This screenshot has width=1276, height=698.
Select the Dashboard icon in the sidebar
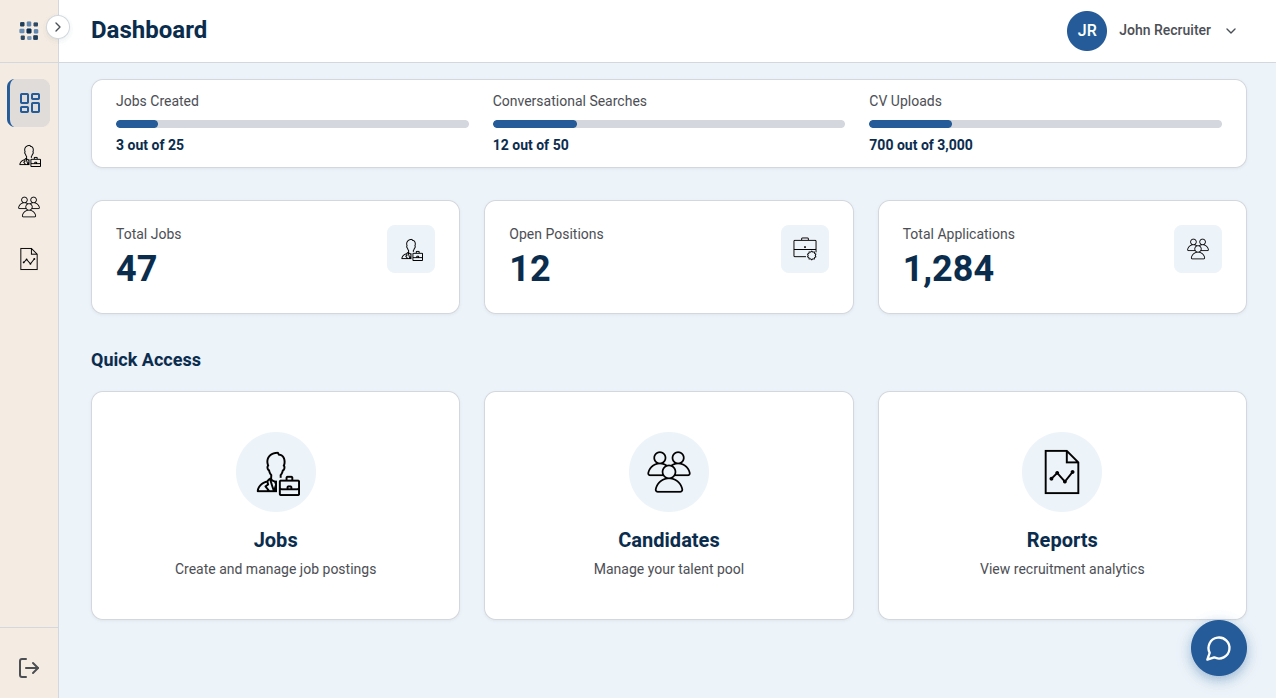pos(29,103)
